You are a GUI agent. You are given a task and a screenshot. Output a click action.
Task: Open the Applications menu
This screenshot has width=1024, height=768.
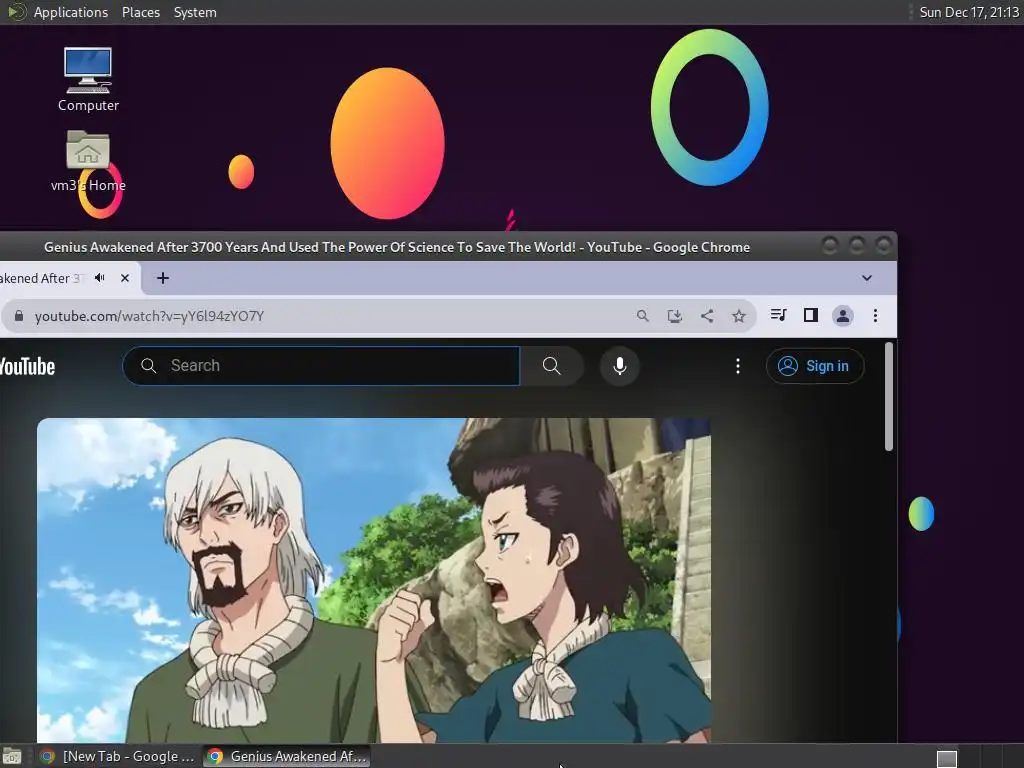point(71,12)
